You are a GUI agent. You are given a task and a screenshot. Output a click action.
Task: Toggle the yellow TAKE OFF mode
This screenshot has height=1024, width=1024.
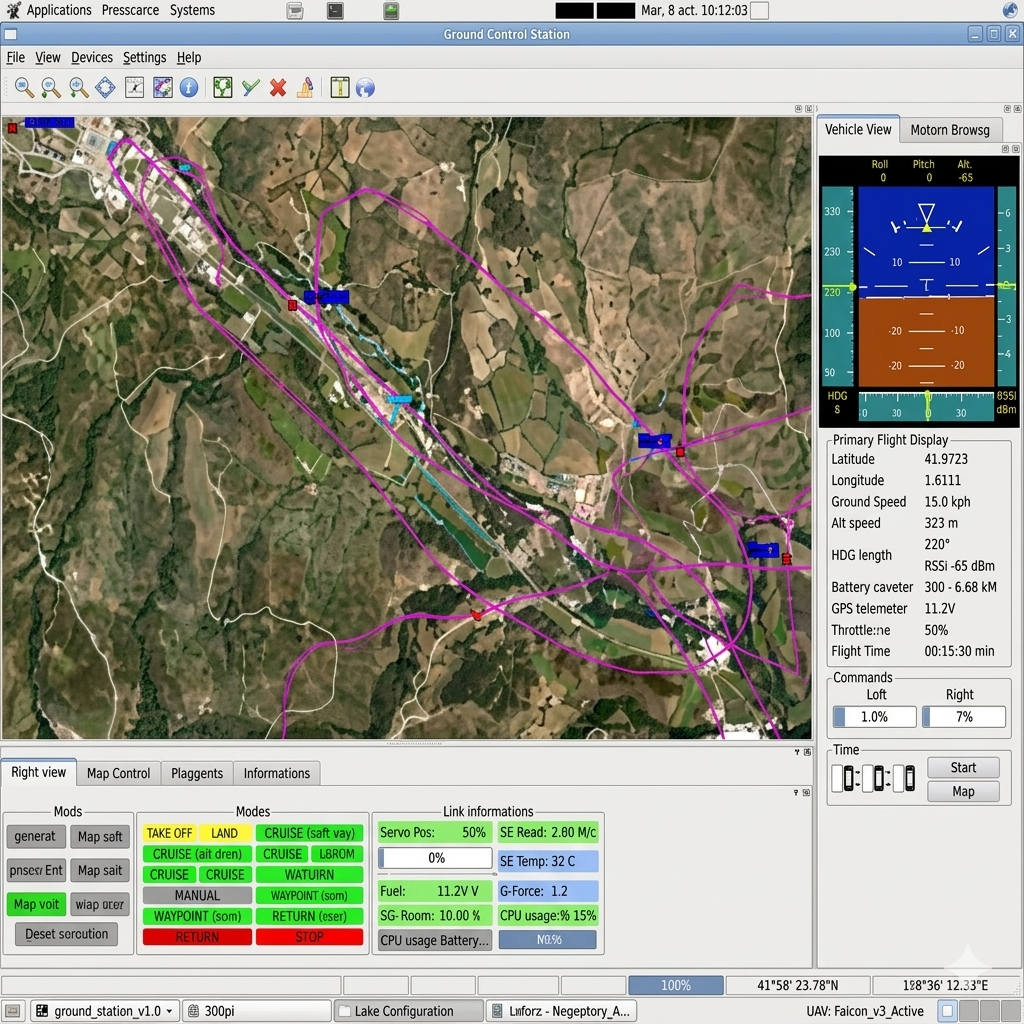(169, 833)
